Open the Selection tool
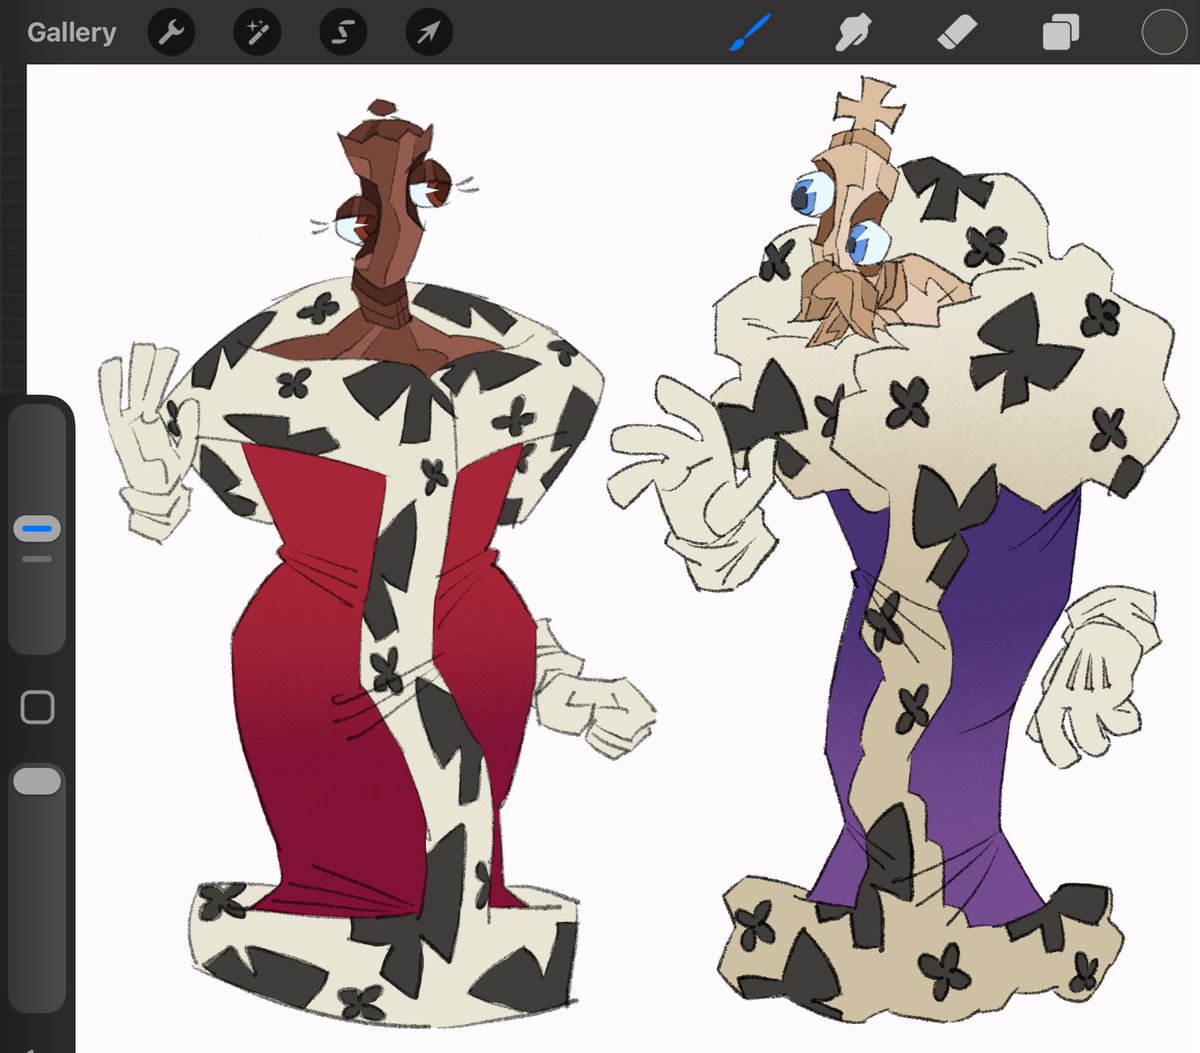This screenshot has height=1053, width=1200. click(343, 33)
